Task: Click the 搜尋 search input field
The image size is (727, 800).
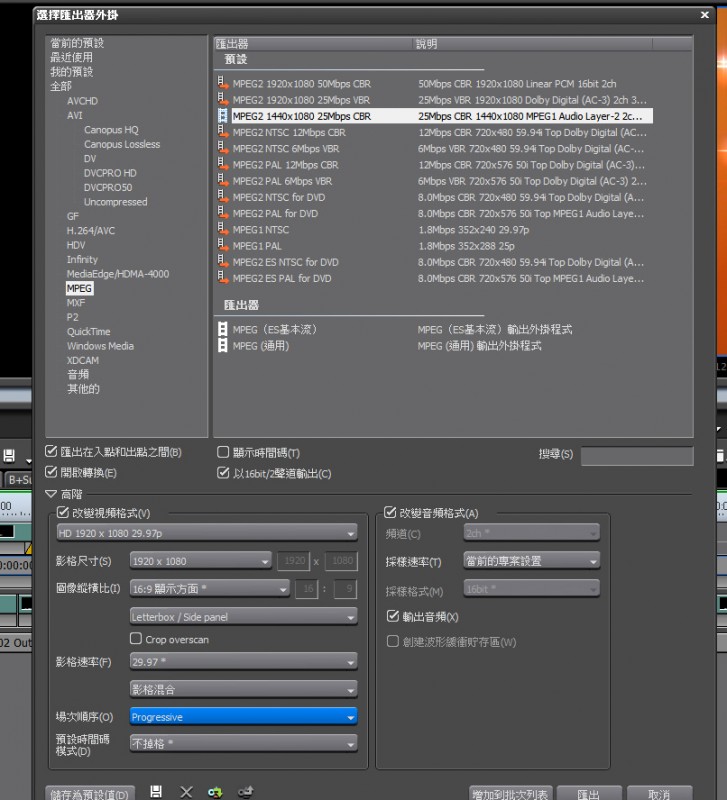Action: tap(636, 456)
